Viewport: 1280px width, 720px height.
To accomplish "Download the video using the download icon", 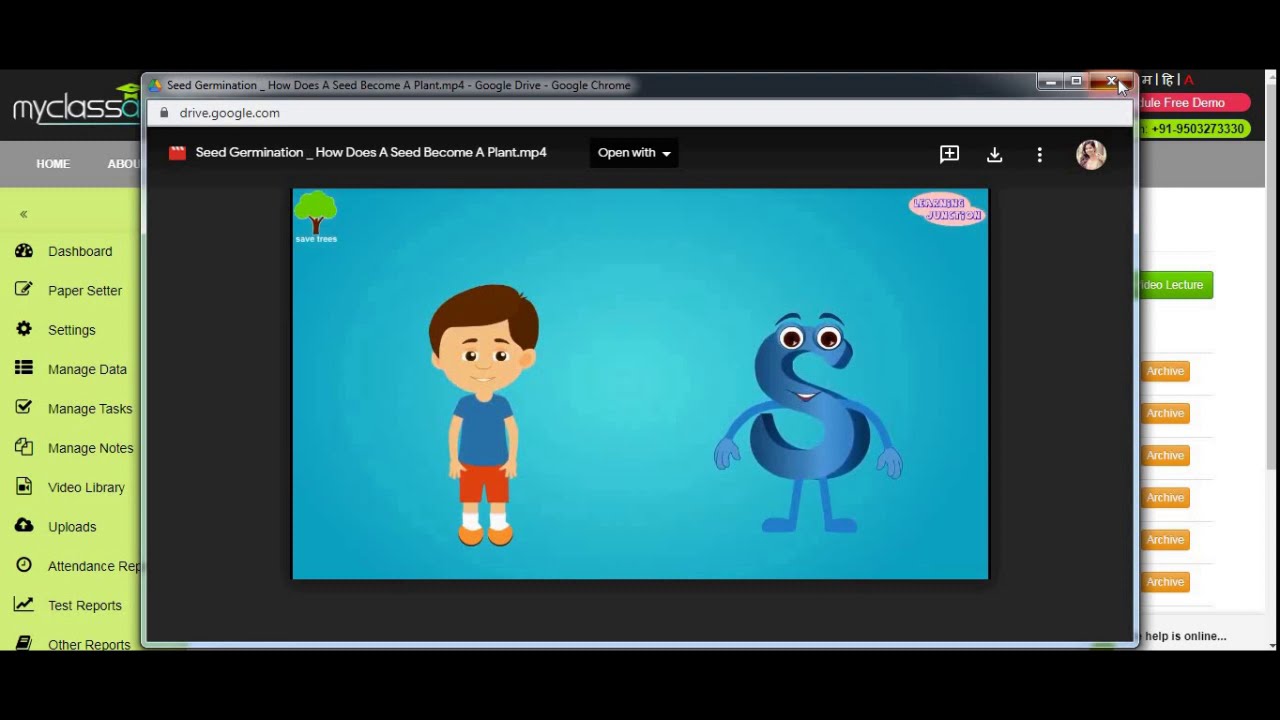I will (x=994, y=154).
